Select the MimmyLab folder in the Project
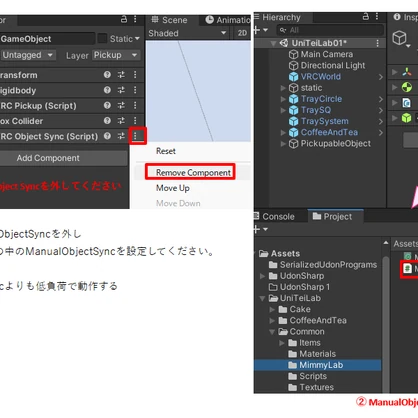The height and width of the screenshot is (418, 418). pos(318,365)
